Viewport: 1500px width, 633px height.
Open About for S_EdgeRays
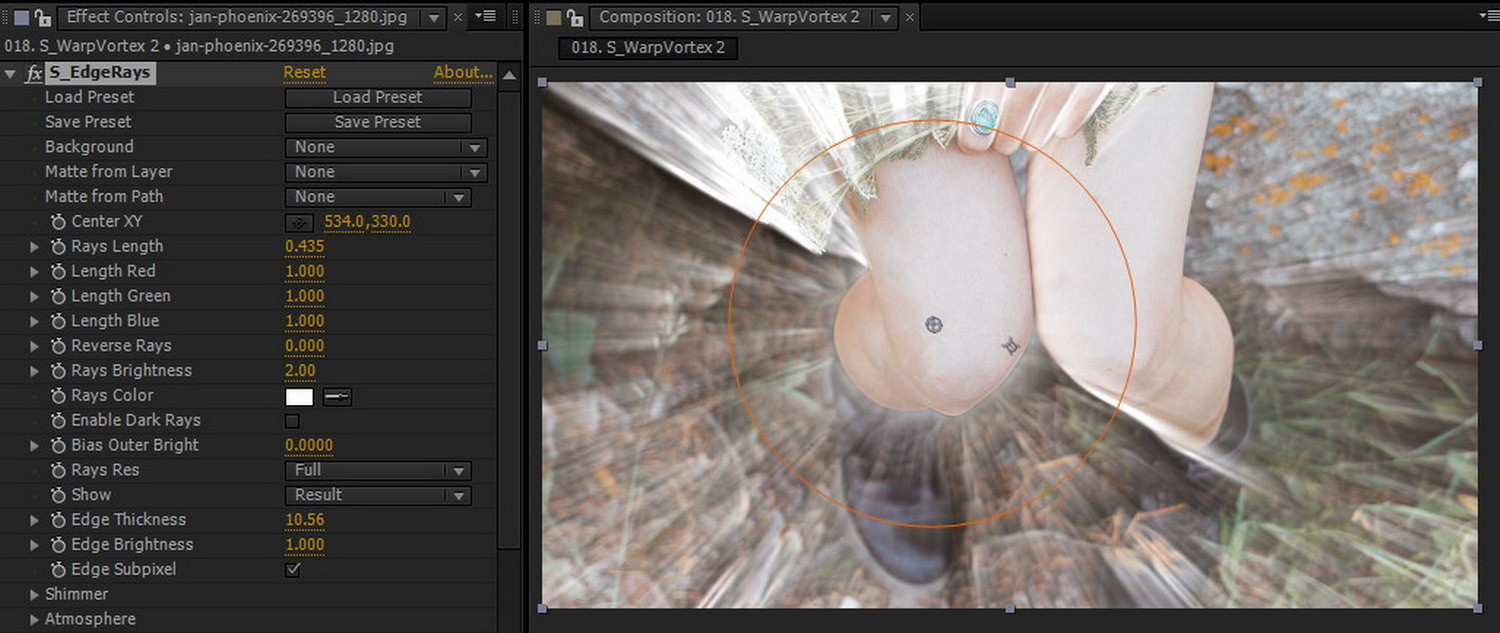tap(463, 73)
